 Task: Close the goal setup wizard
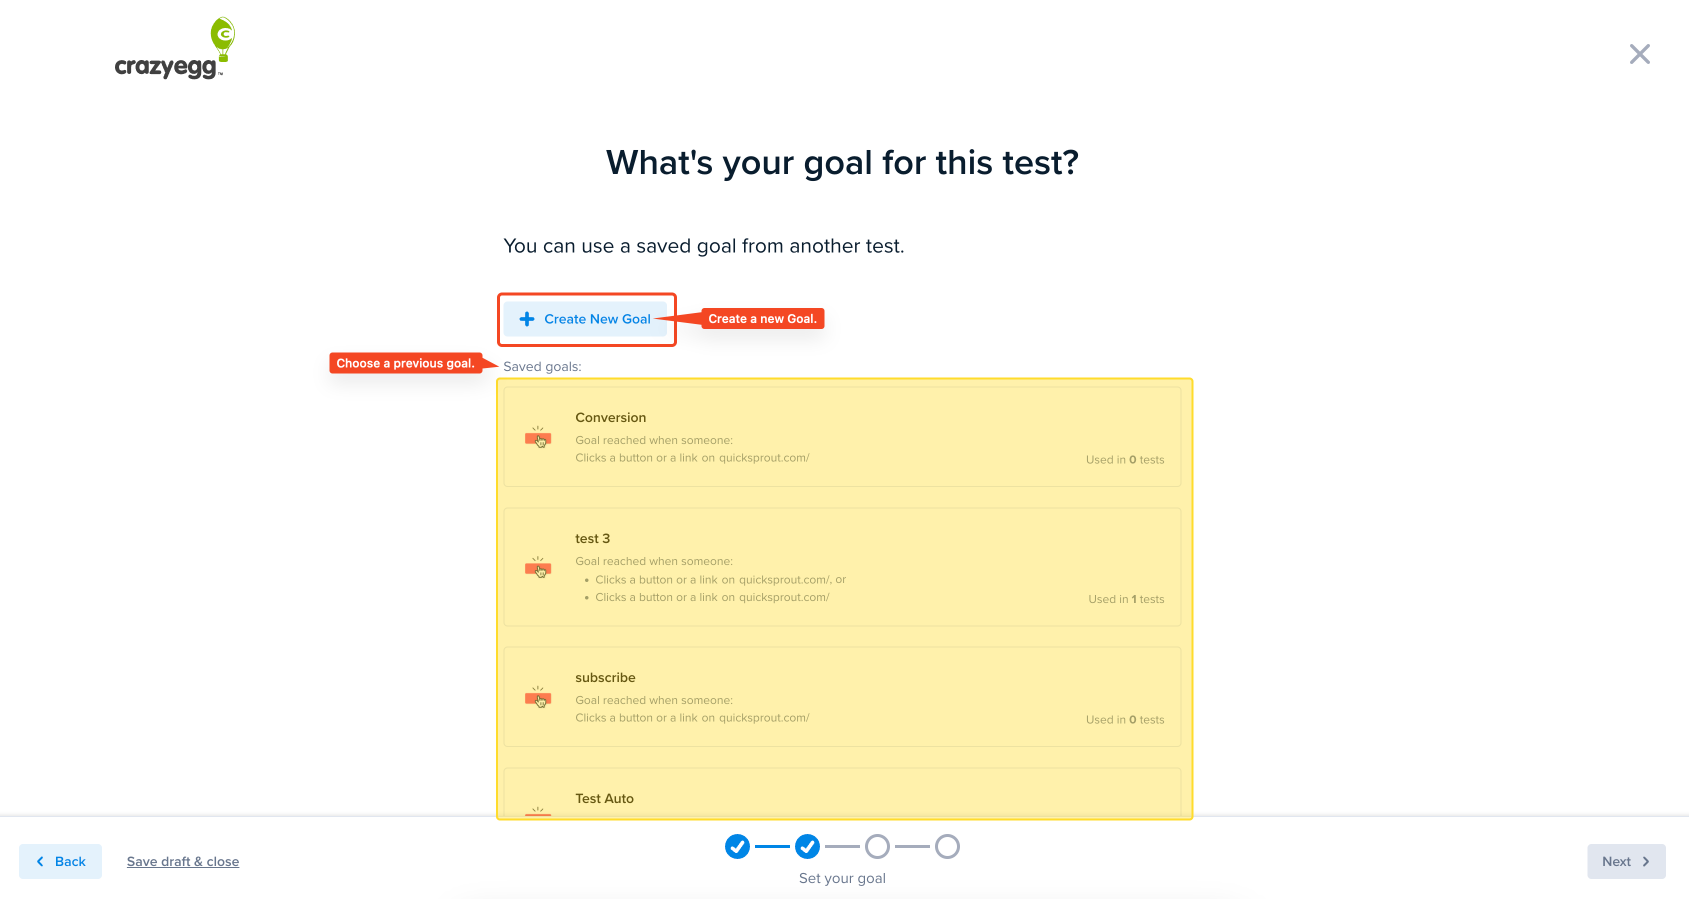(1639, 54)
